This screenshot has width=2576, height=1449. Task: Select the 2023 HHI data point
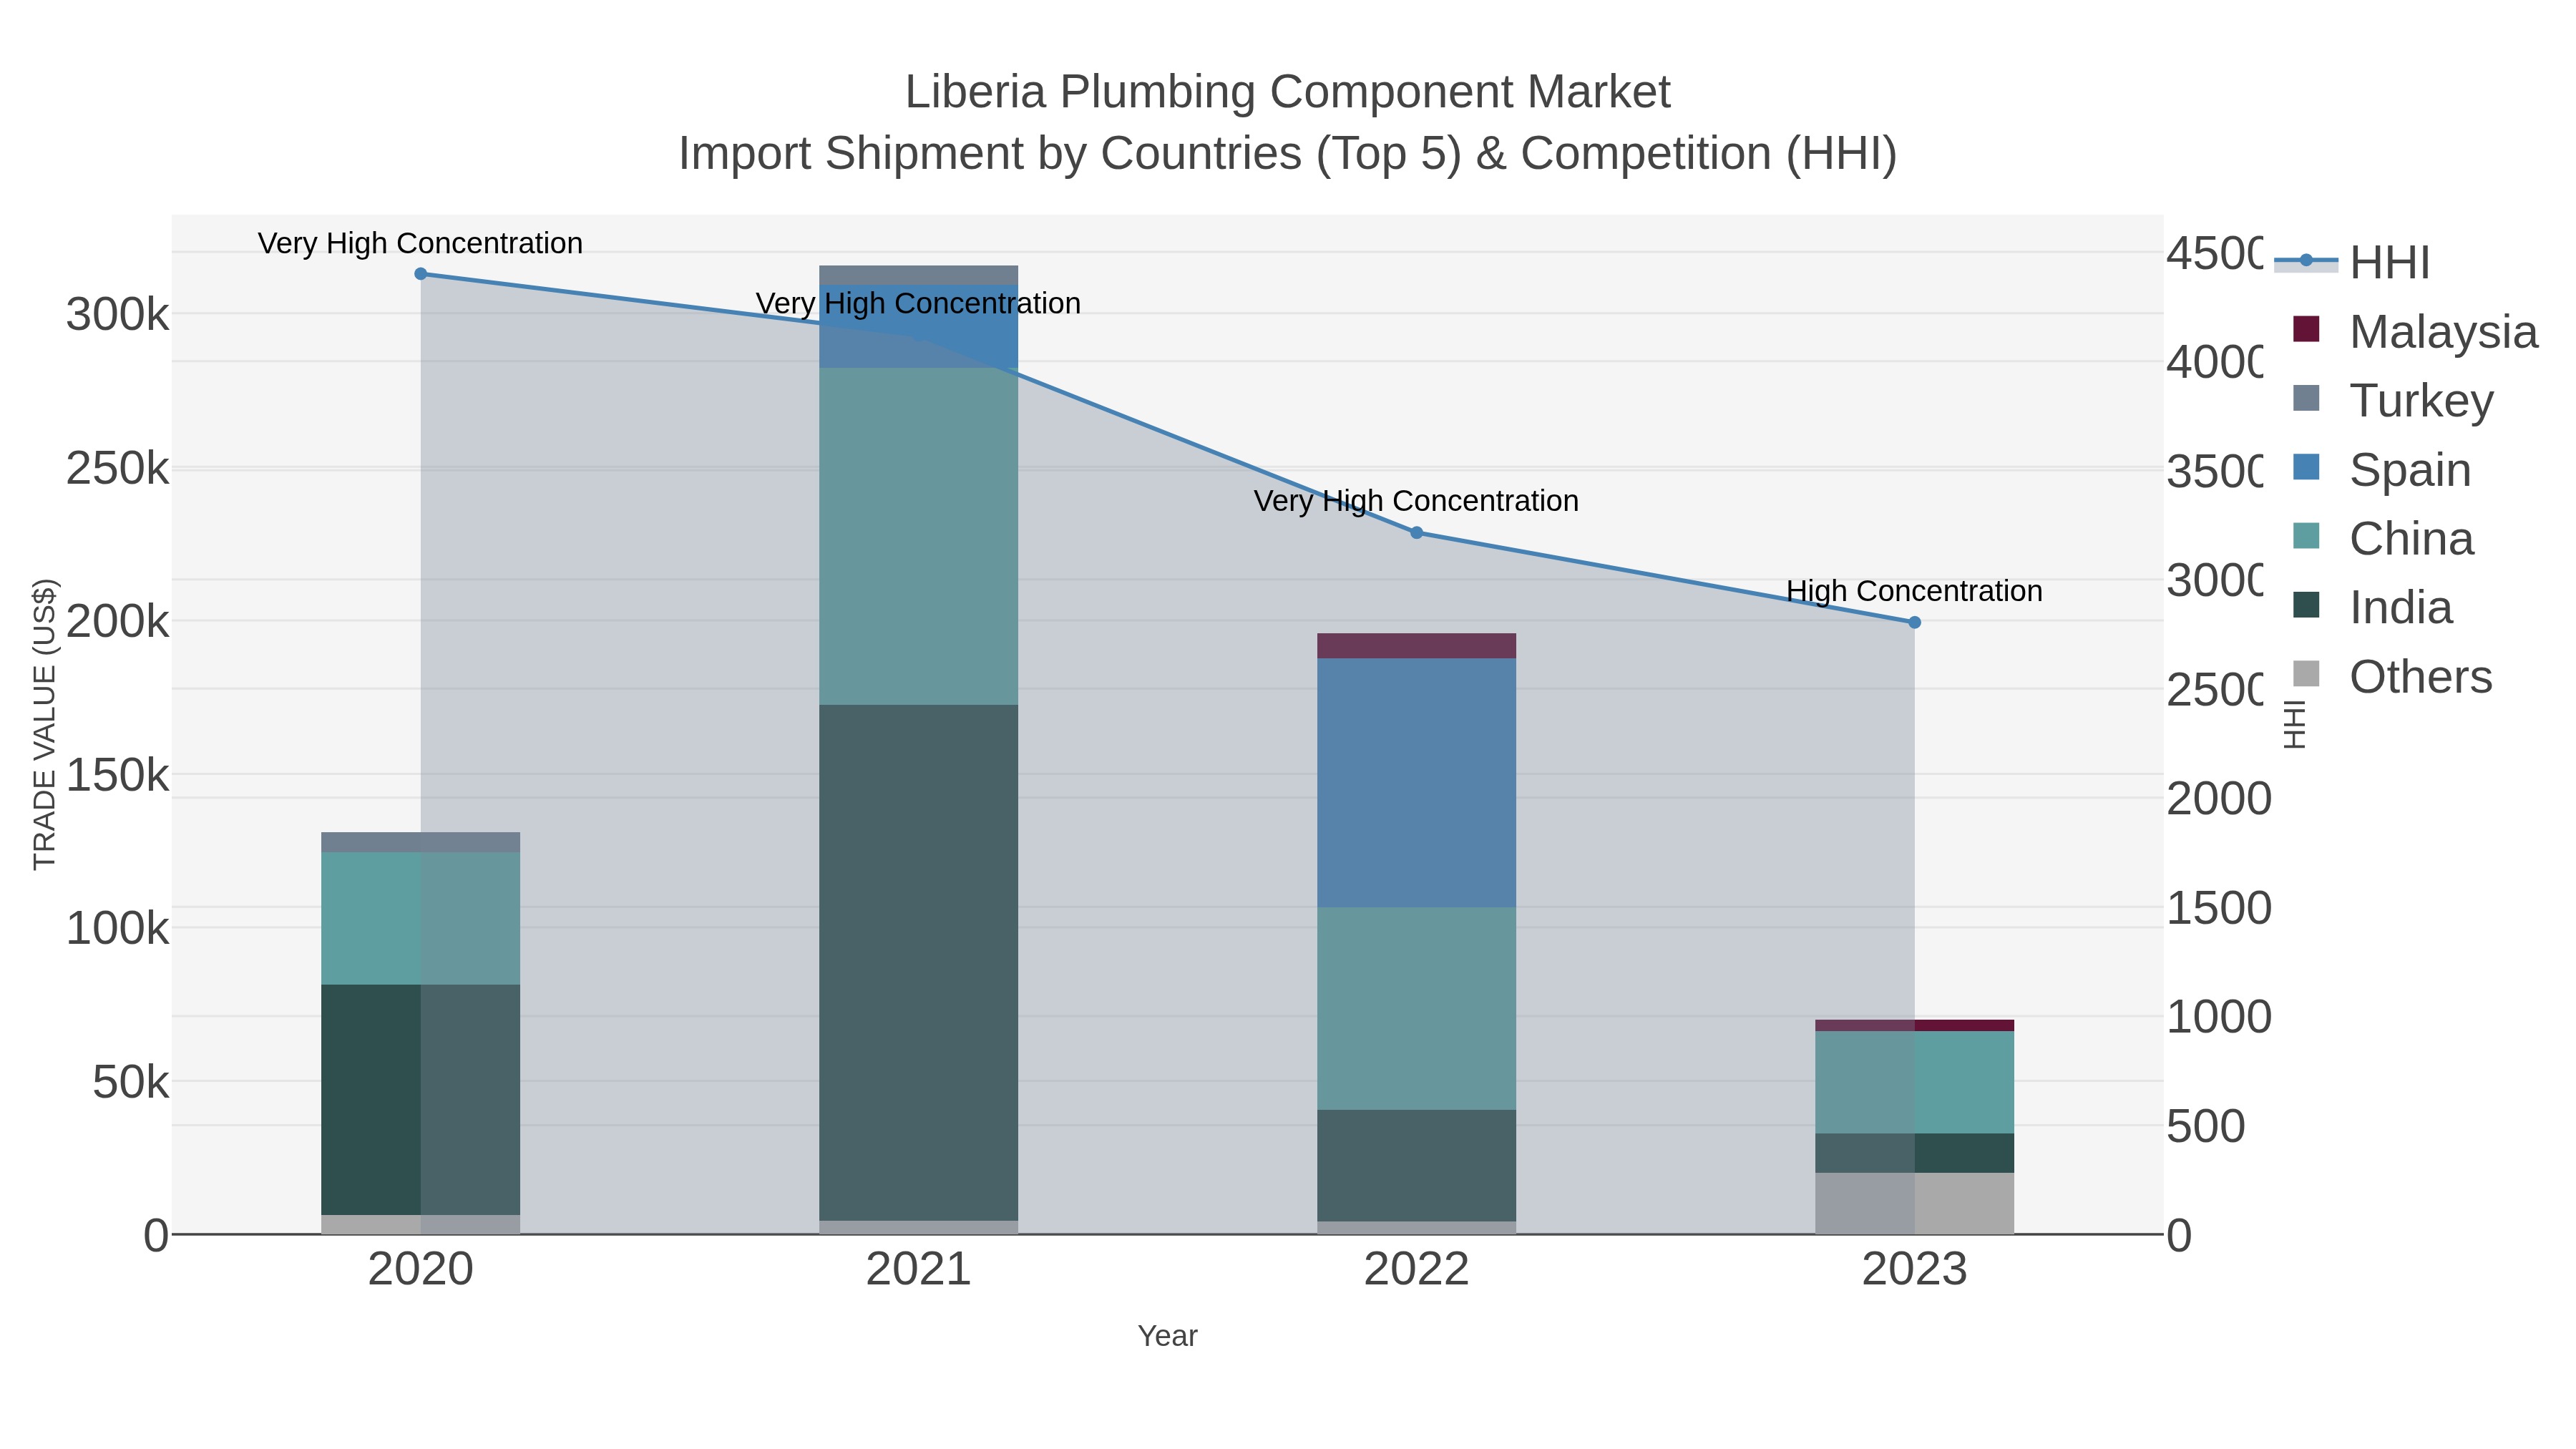point(1914,622)
